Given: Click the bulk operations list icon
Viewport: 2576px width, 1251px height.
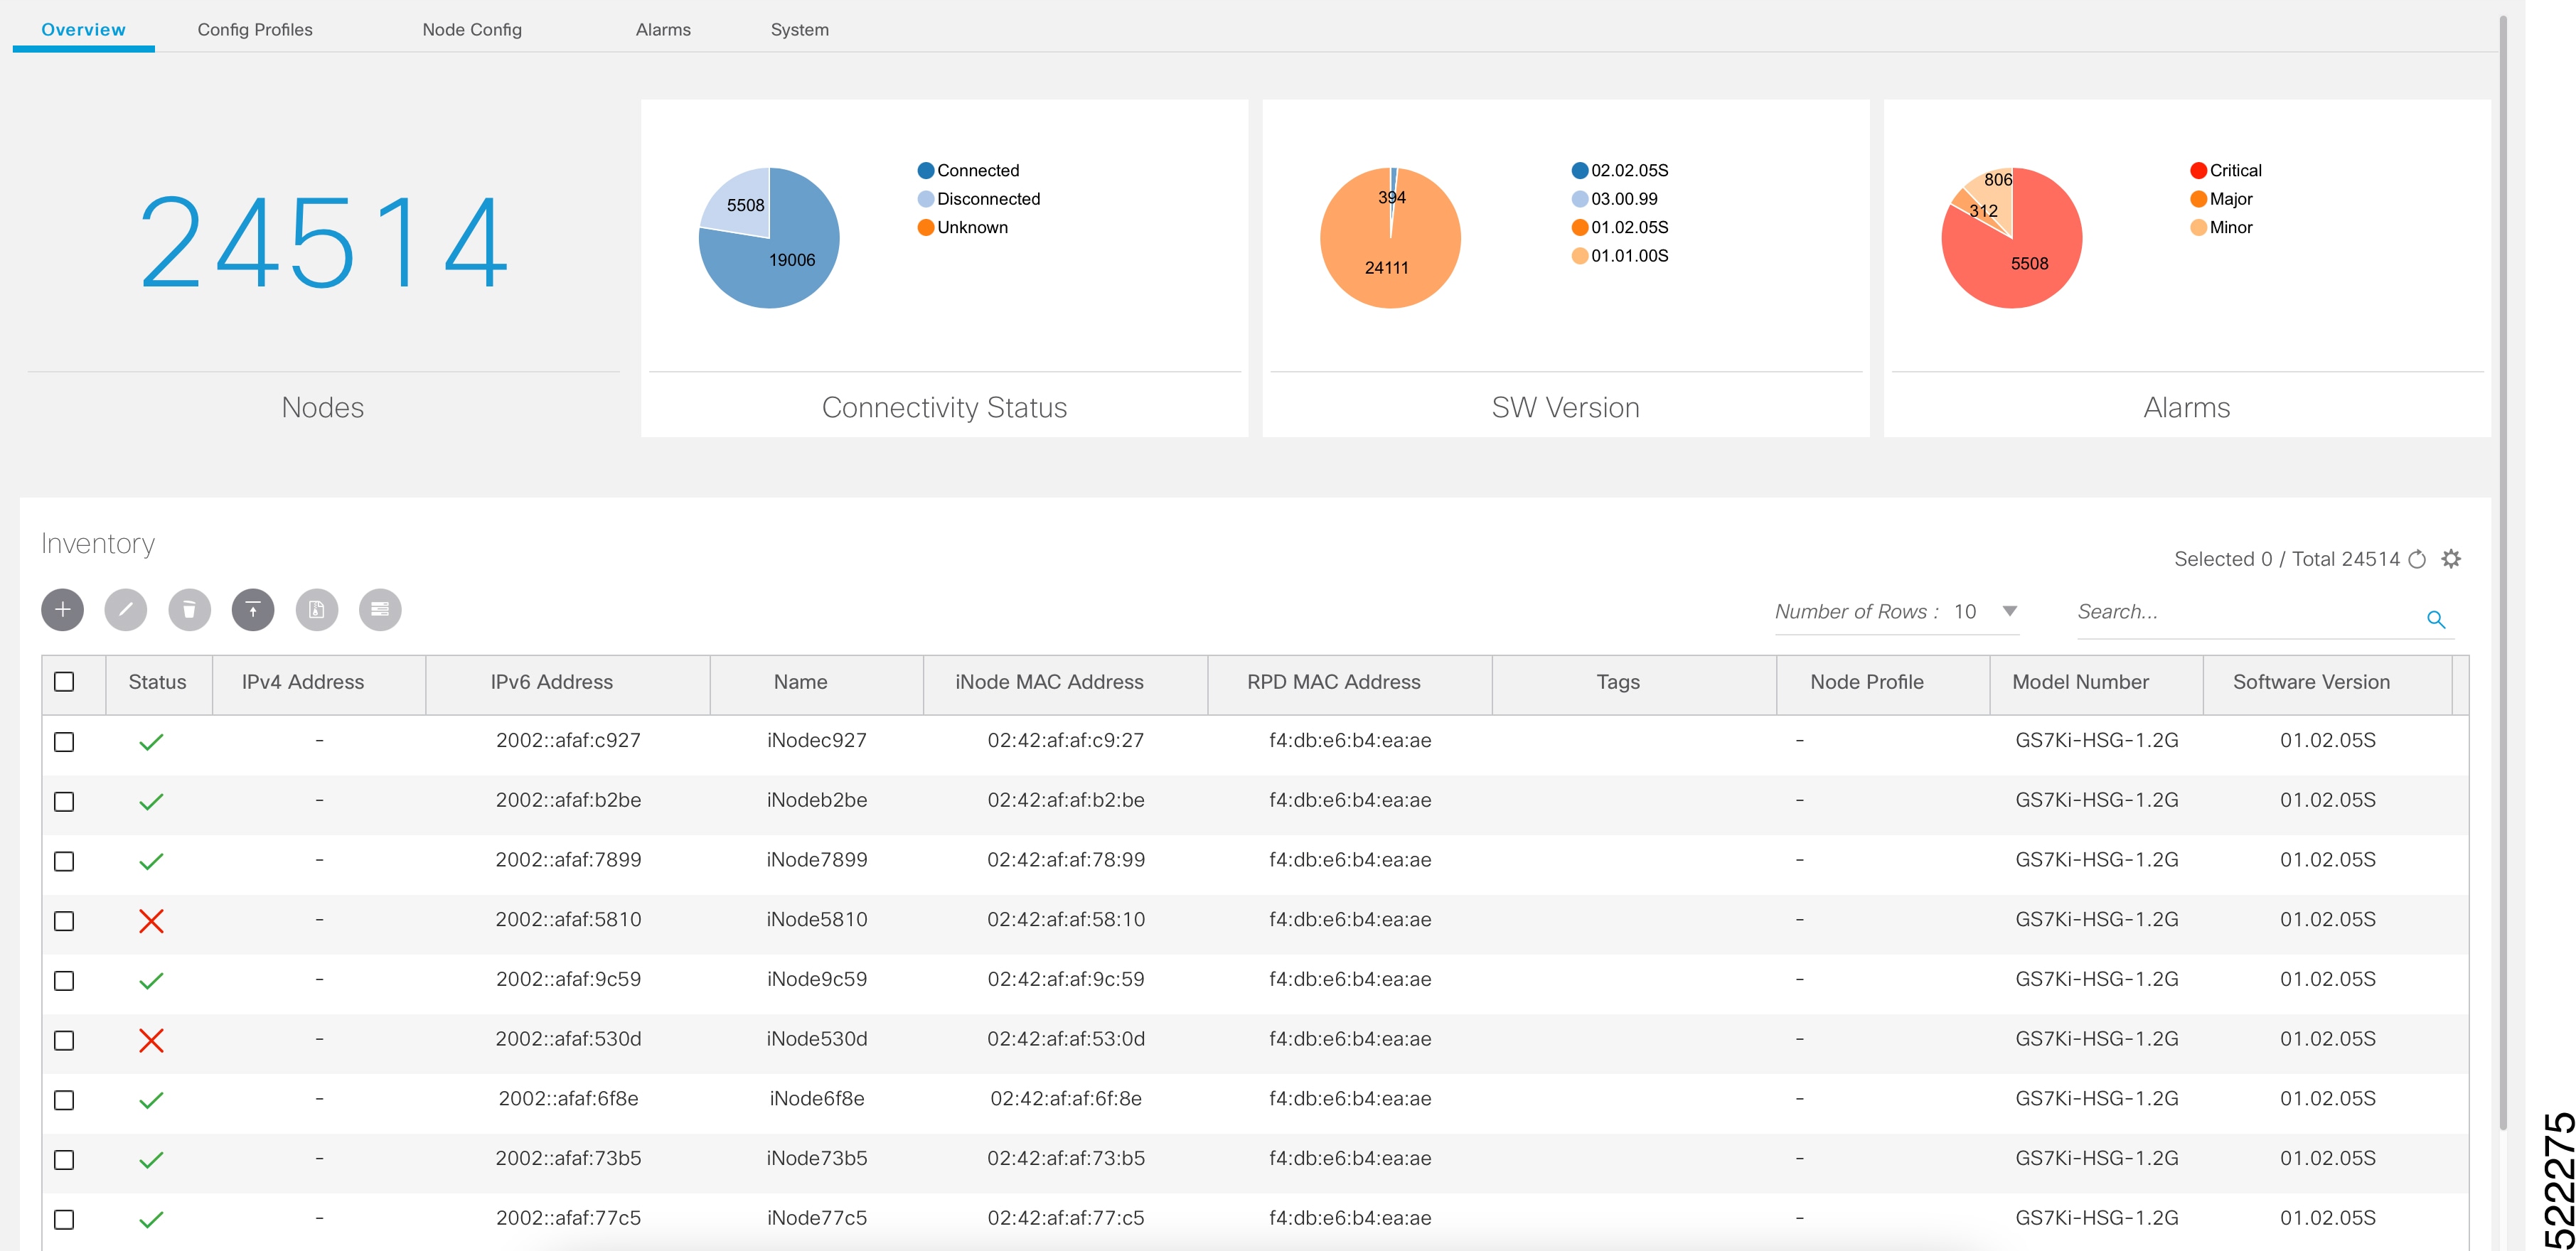Looking at the screenshot, I should tap(379, 609).
